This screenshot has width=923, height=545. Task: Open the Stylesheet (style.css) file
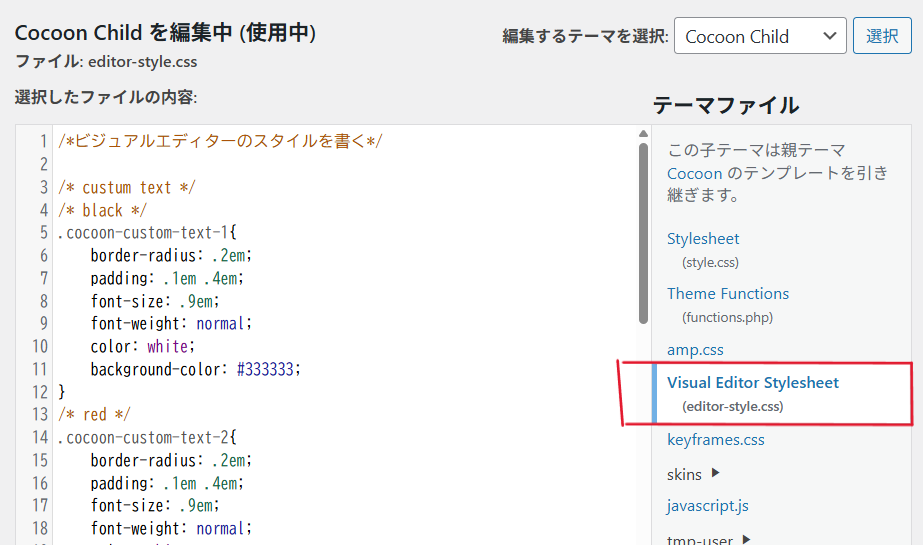coord(703,239)
